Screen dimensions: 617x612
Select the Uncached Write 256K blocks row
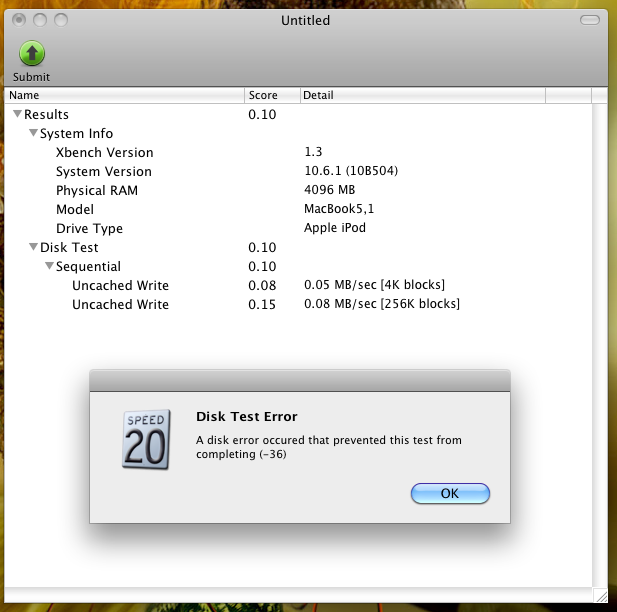pos(298,304)
